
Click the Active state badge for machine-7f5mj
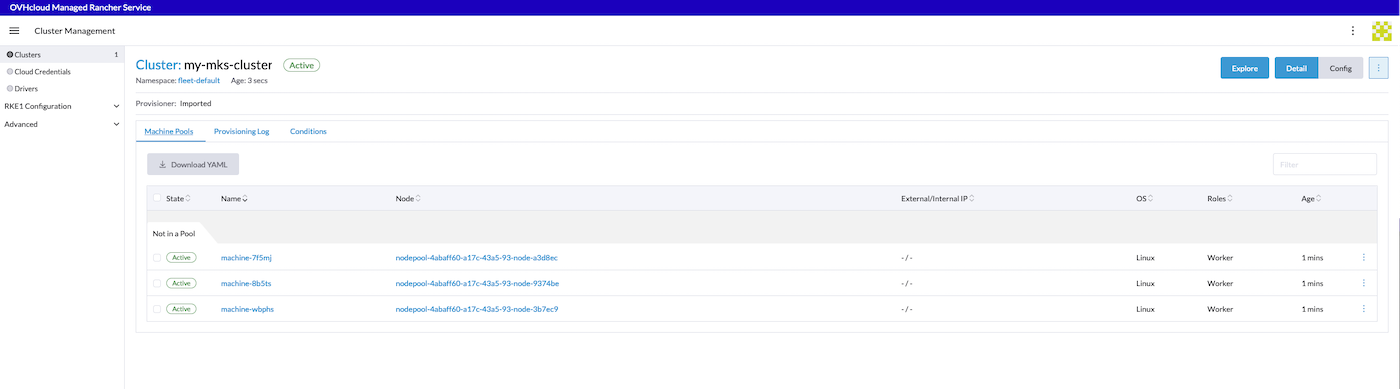pyautogui.click(x=181, y=257)
